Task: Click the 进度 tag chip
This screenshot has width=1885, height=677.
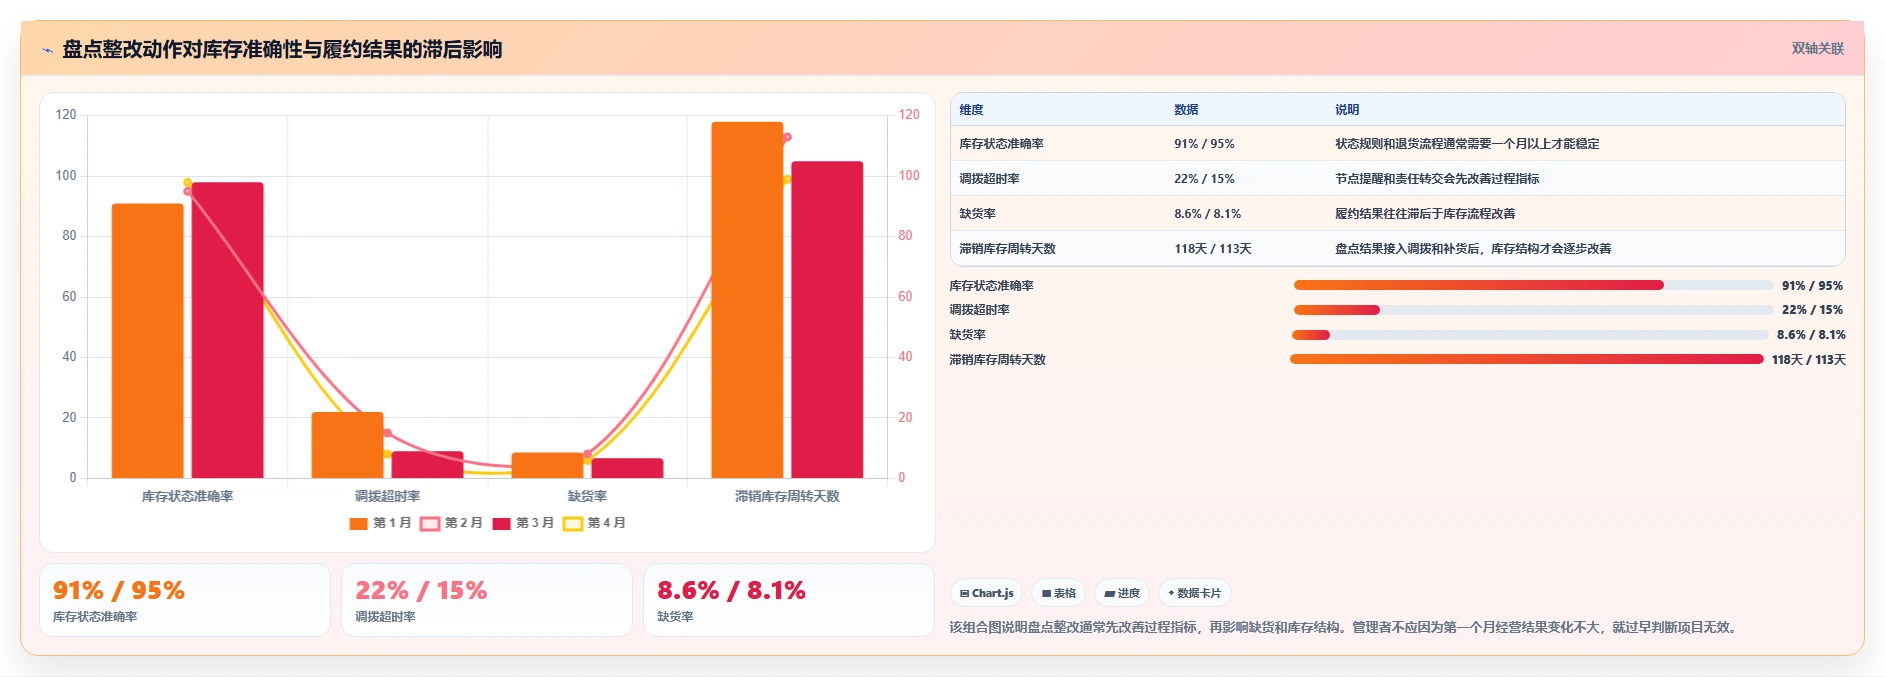Action: tap(1122, 593)
